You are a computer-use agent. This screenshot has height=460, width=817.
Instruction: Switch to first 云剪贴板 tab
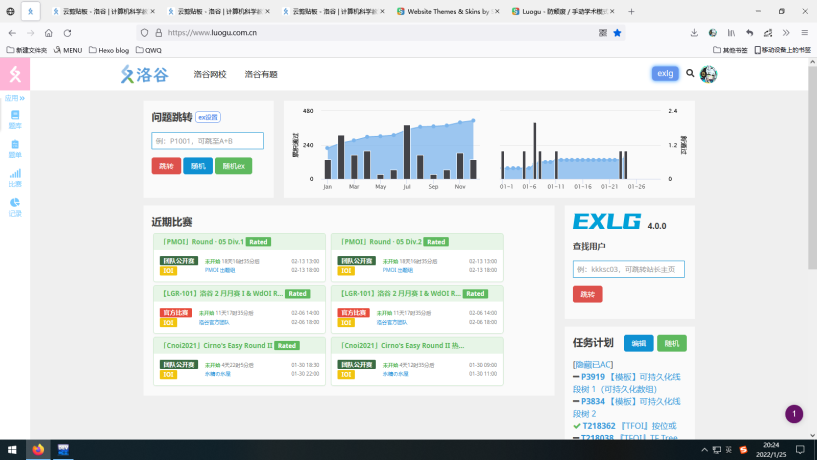pos(104,11)
